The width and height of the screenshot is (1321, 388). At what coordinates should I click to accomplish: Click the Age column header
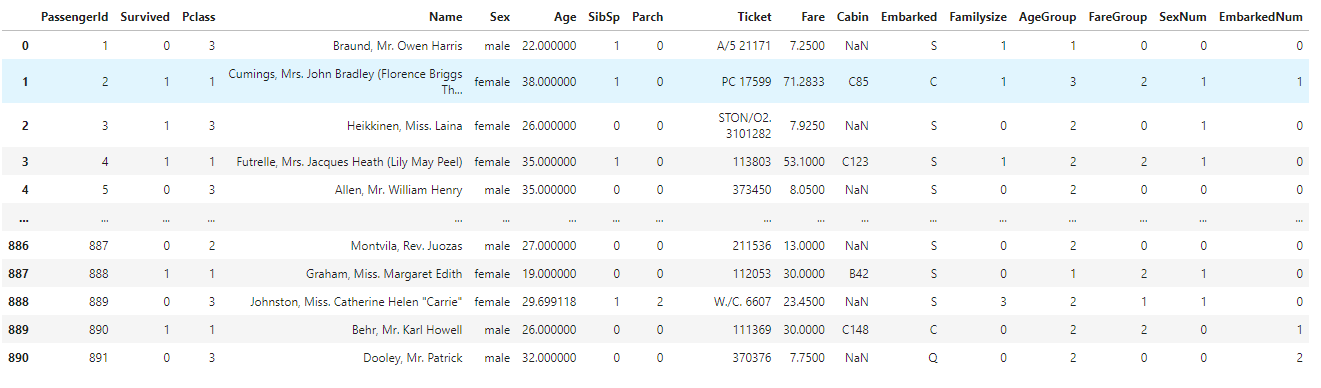(x=564, y=17)
